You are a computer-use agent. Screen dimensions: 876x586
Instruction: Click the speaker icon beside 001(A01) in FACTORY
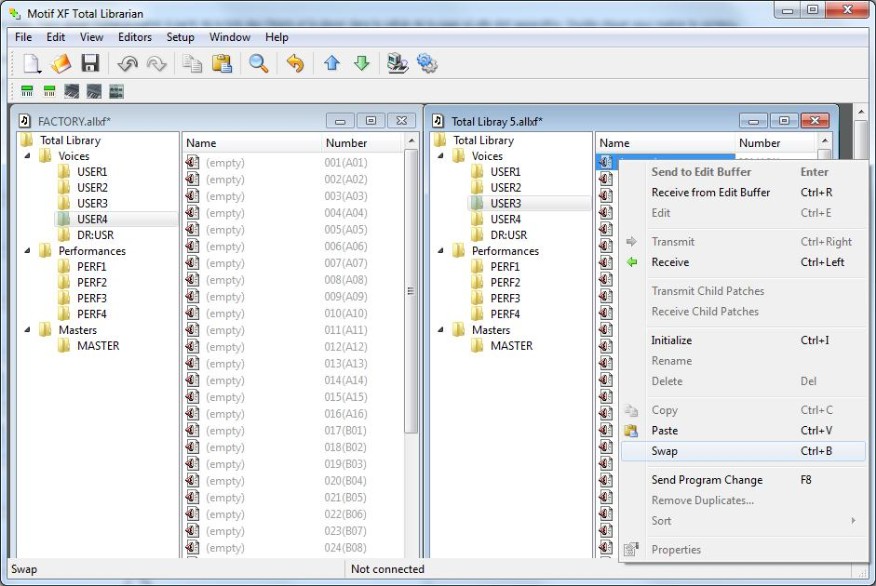192,163
